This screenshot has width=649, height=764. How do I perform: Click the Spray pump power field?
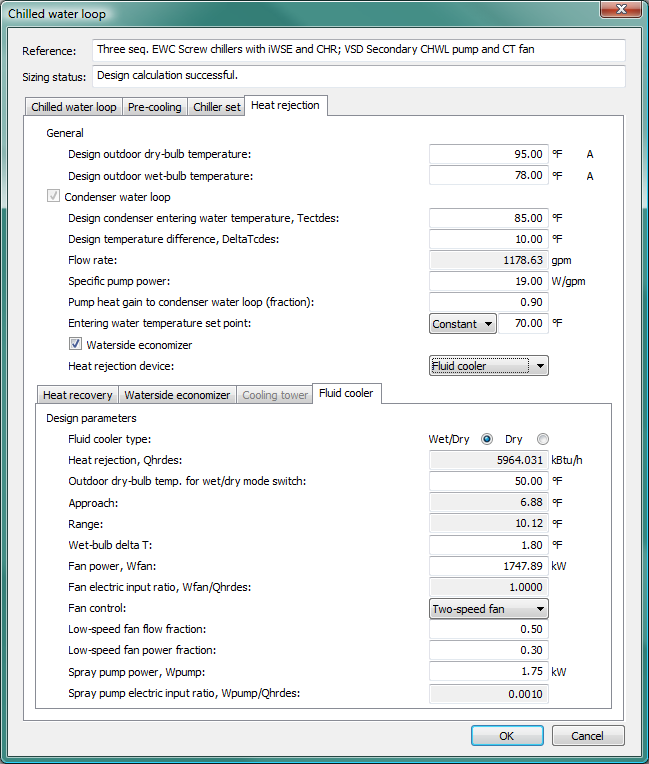[x=488, y=672]
